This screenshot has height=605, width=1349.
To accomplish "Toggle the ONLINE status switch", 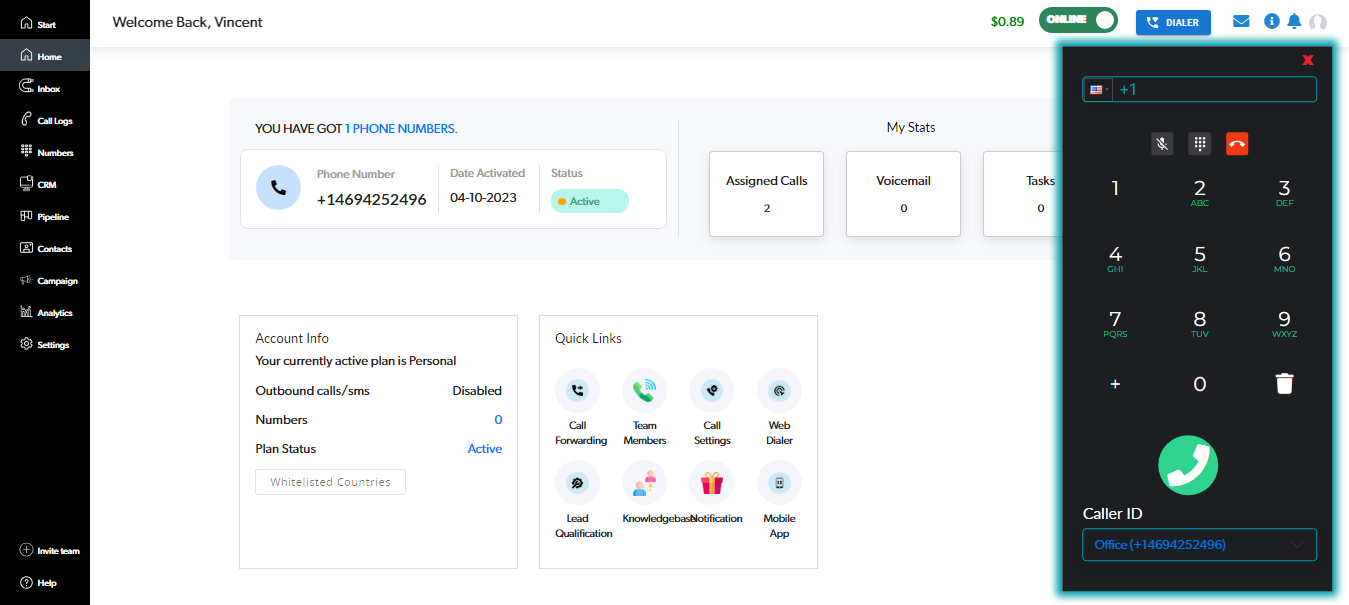I will (1078, 21).
